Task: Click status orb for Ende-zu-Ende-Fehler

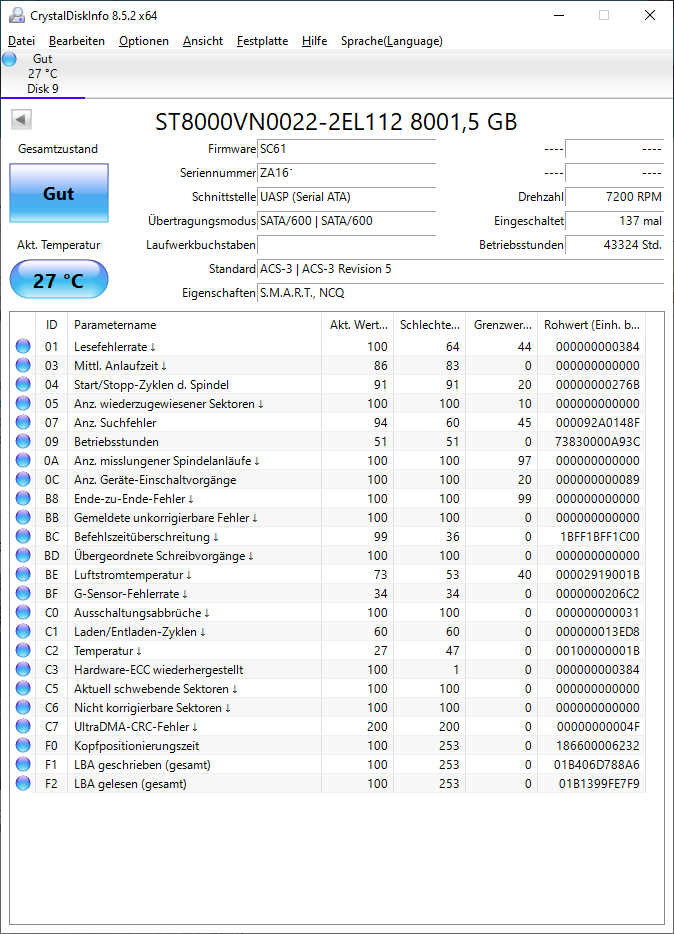Action: point(23,499)
